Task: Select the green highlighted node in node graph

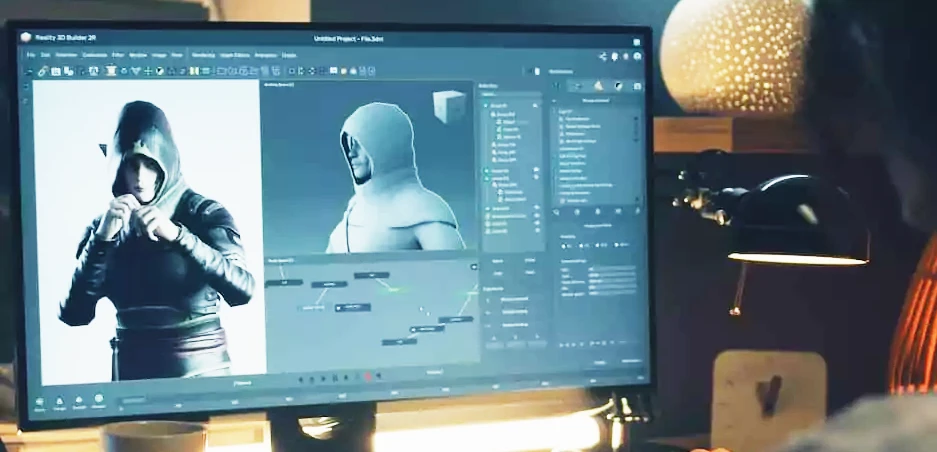Action: tap(396, 290)
